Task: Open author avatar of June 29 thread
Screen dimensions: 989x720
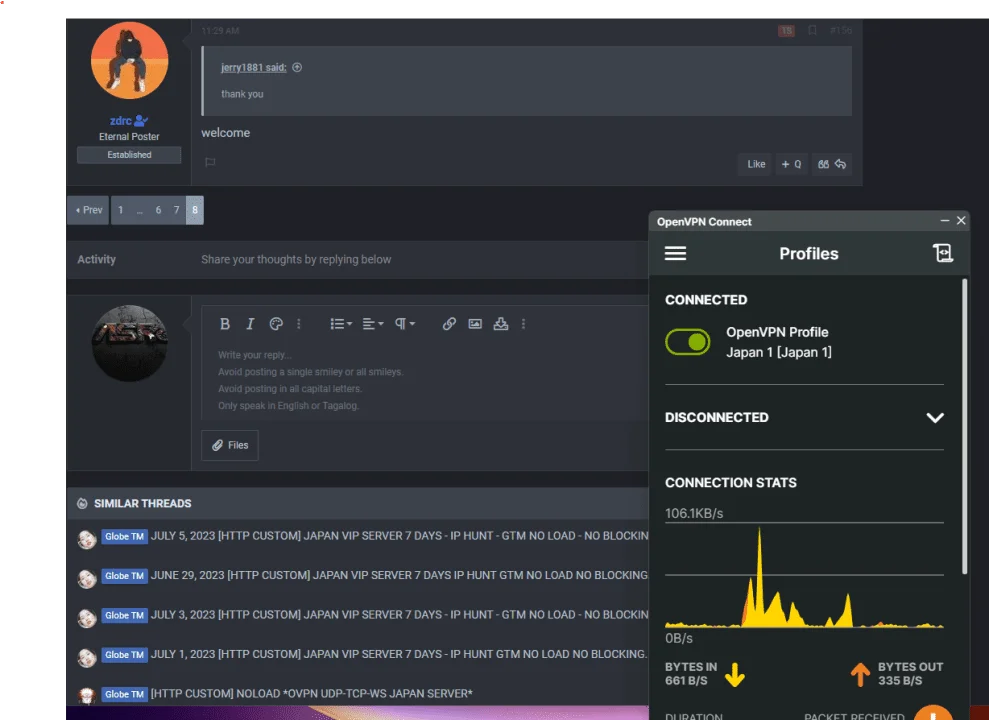Action: click(86, 578)
